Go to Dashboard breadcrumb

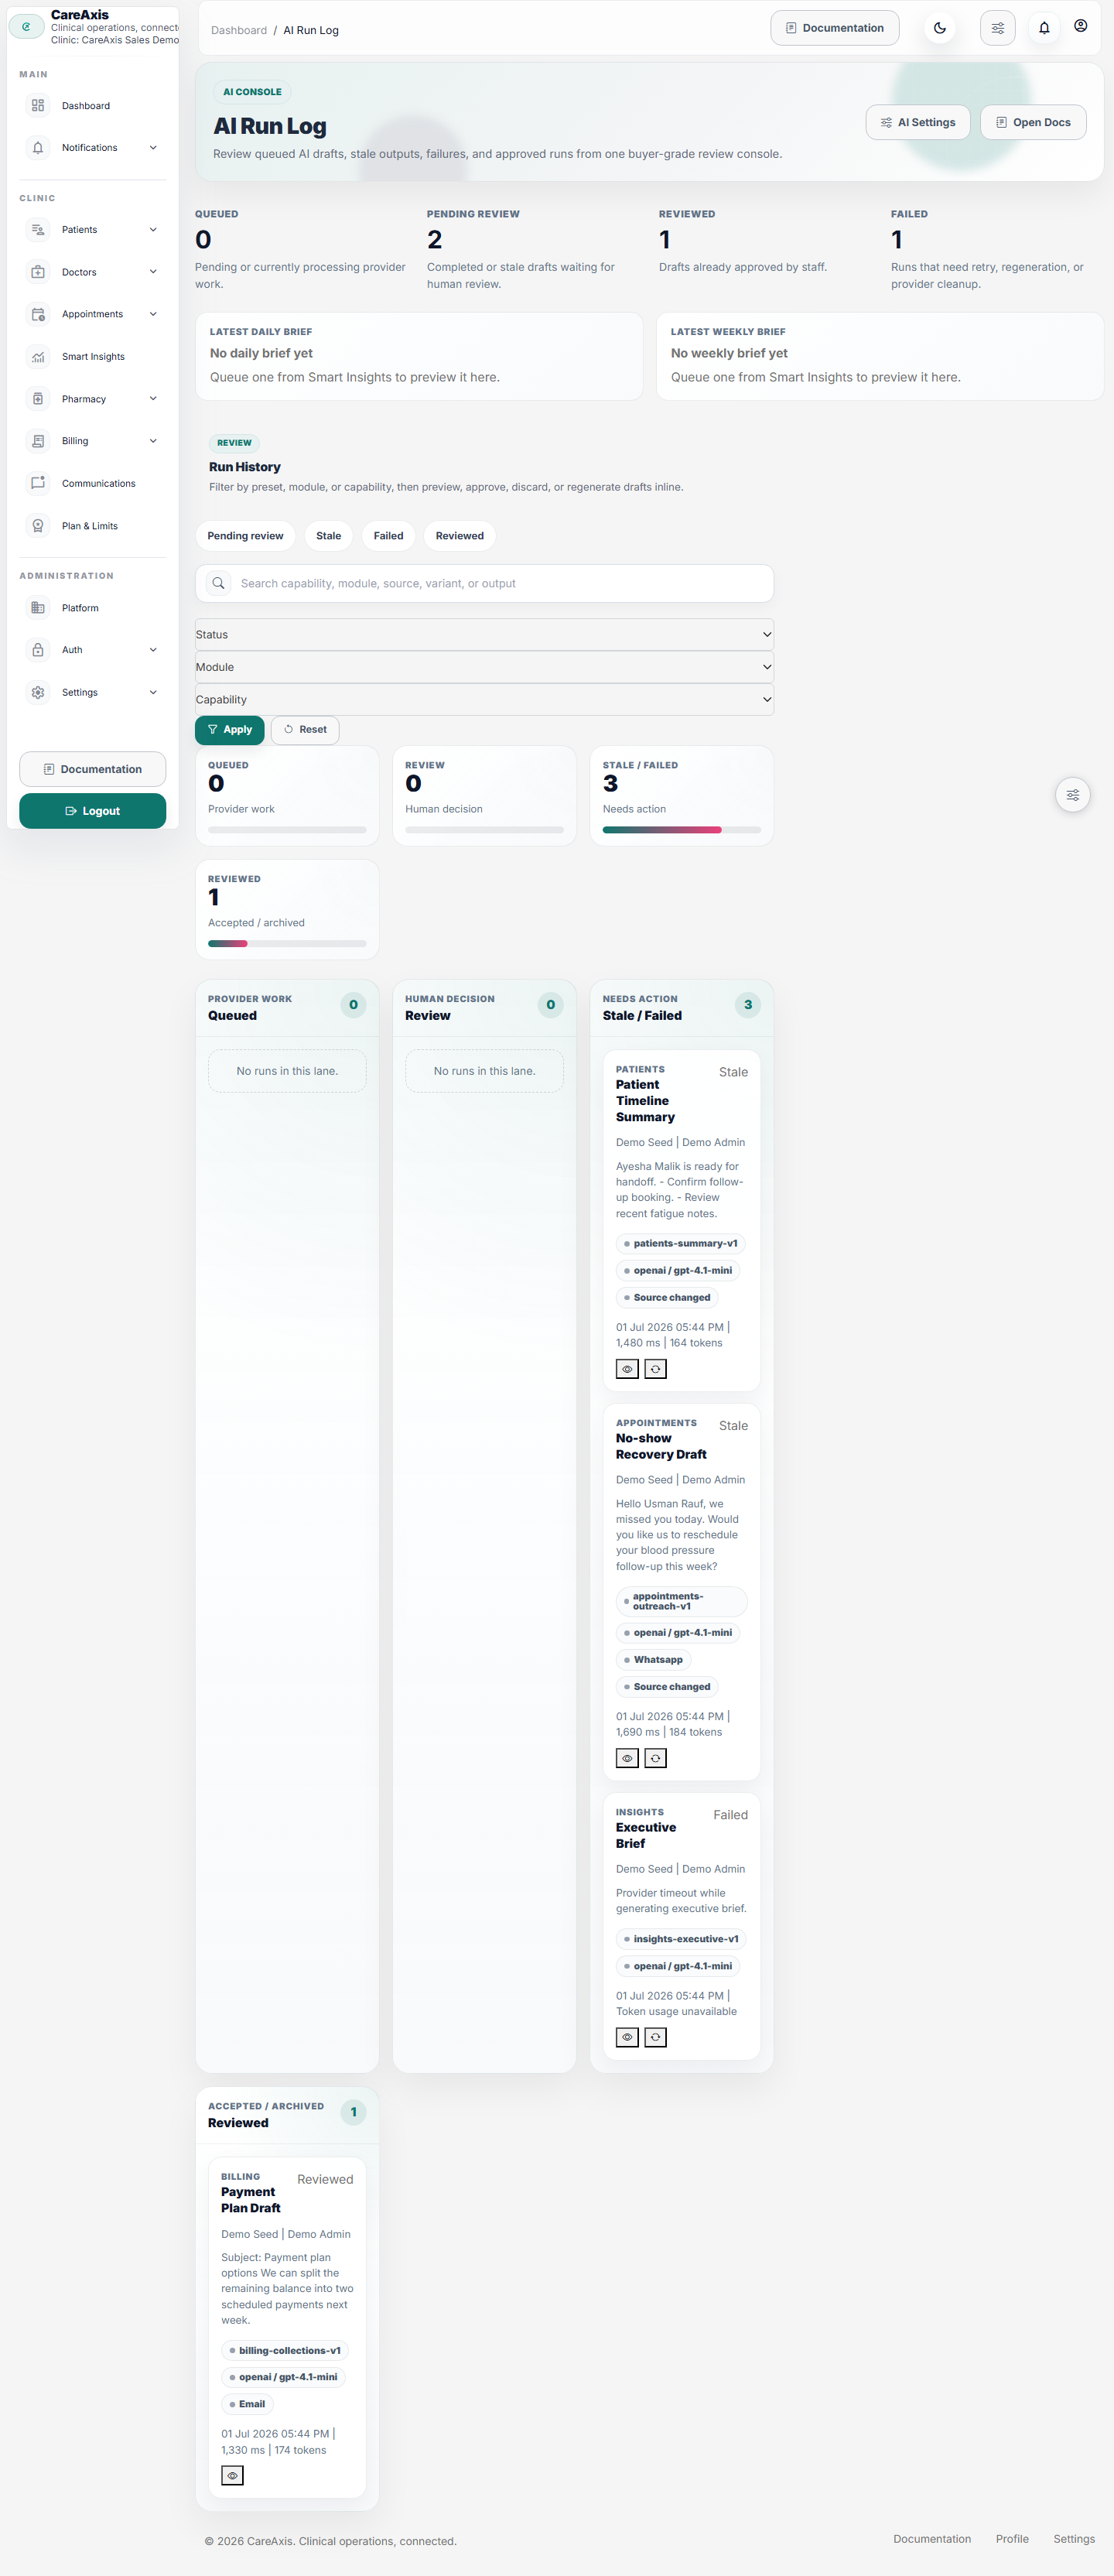click(239, 30)
